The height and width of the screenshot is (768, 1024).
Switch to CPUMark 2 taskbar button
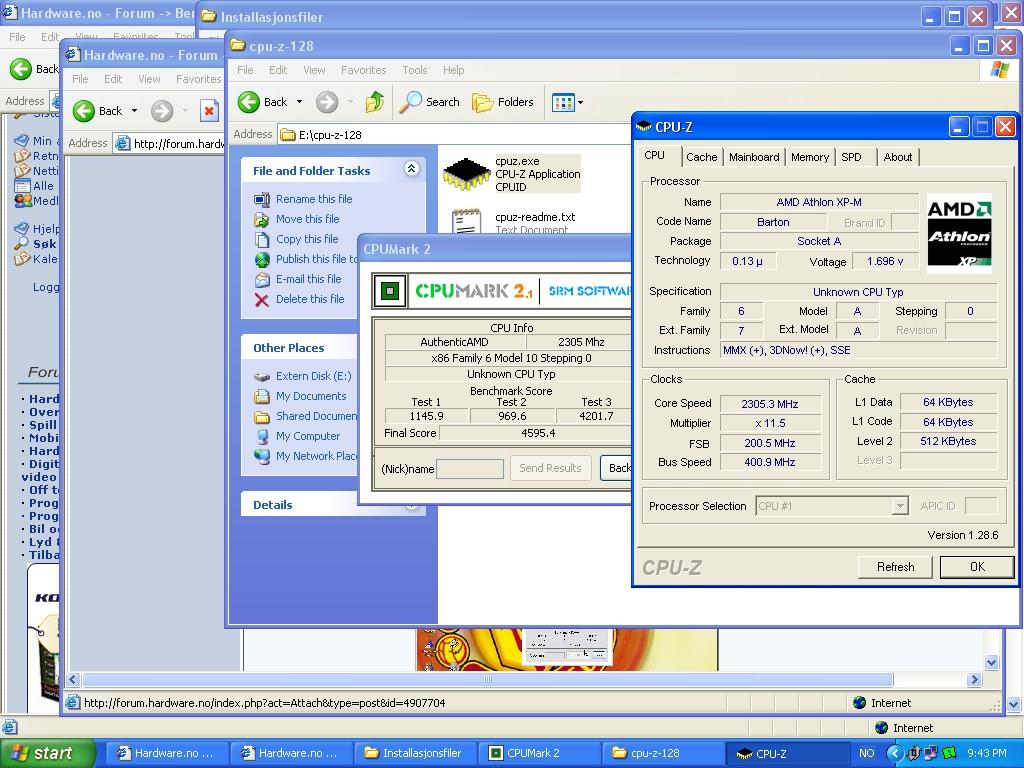(x=539, y=753)
